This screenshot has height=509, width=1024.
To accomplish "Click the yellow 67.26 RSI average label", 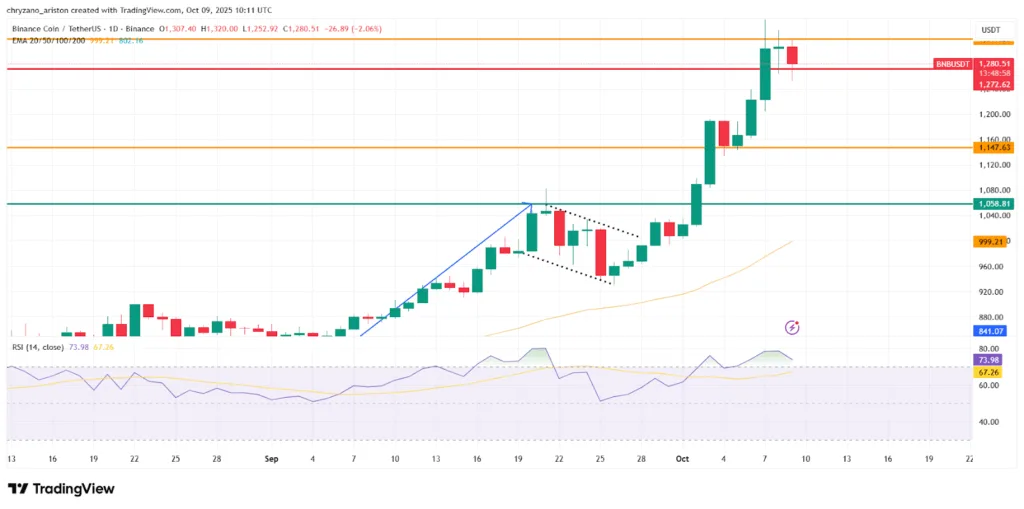I will pos(990,371).
